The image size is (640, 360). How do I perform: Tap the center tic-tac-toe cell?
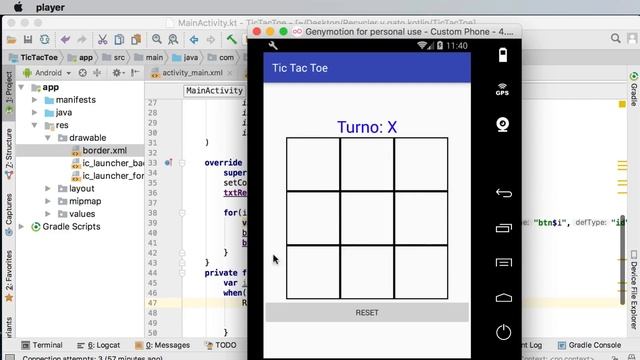(367, 218)
